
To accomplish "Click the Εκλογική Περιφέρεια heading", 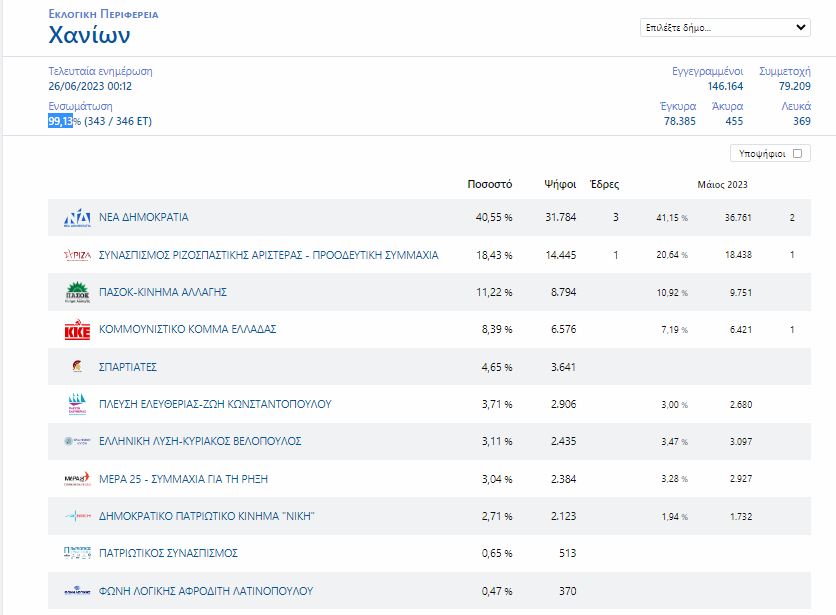I will 103,14.
